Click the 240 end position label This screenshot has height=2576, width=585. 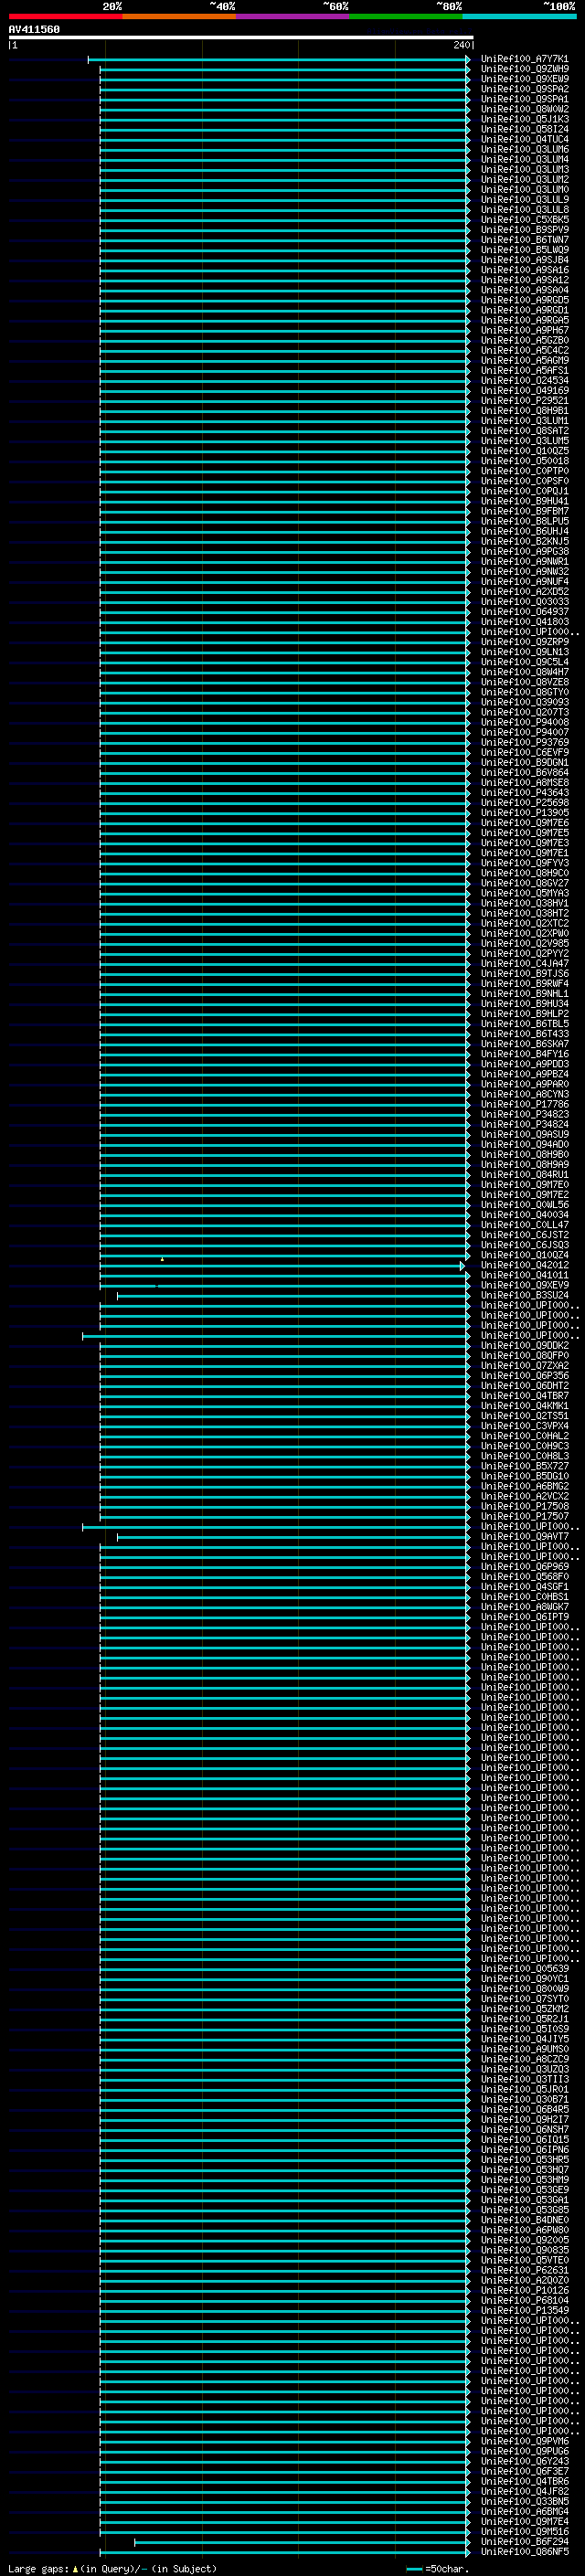click(461, 45)
